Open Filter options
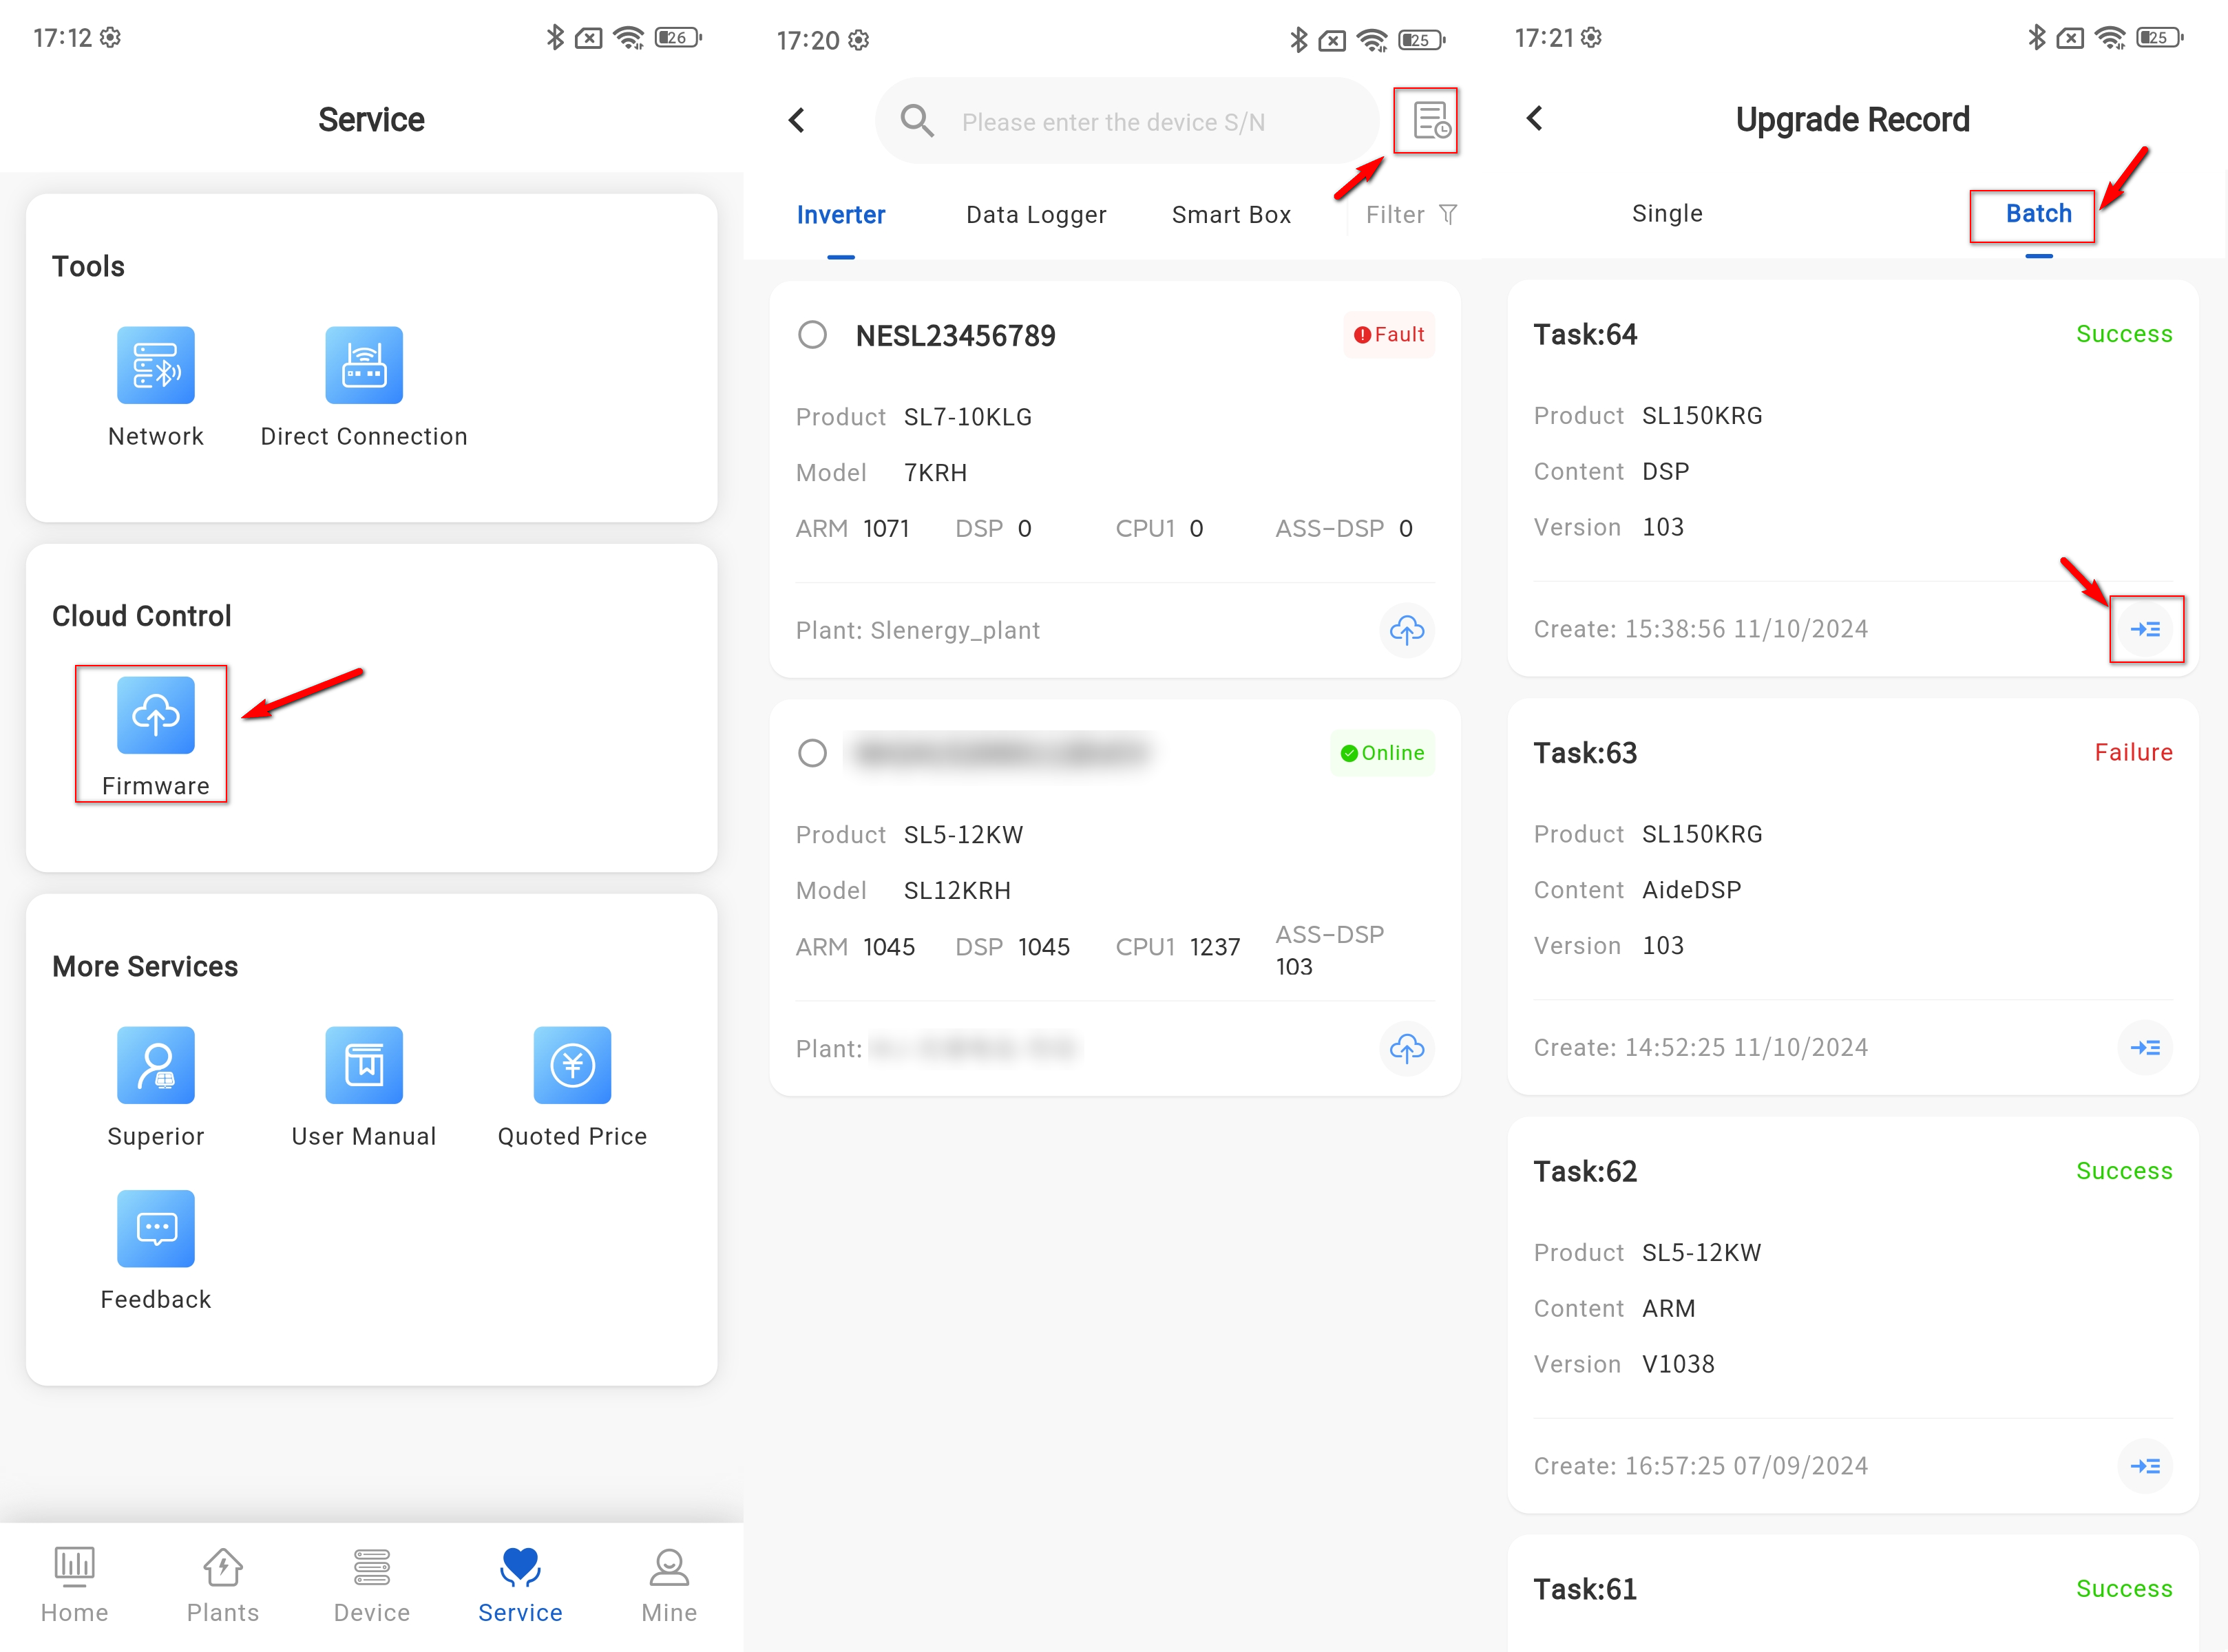Screen dimensions: 2228x1652 click(1410, 215)
